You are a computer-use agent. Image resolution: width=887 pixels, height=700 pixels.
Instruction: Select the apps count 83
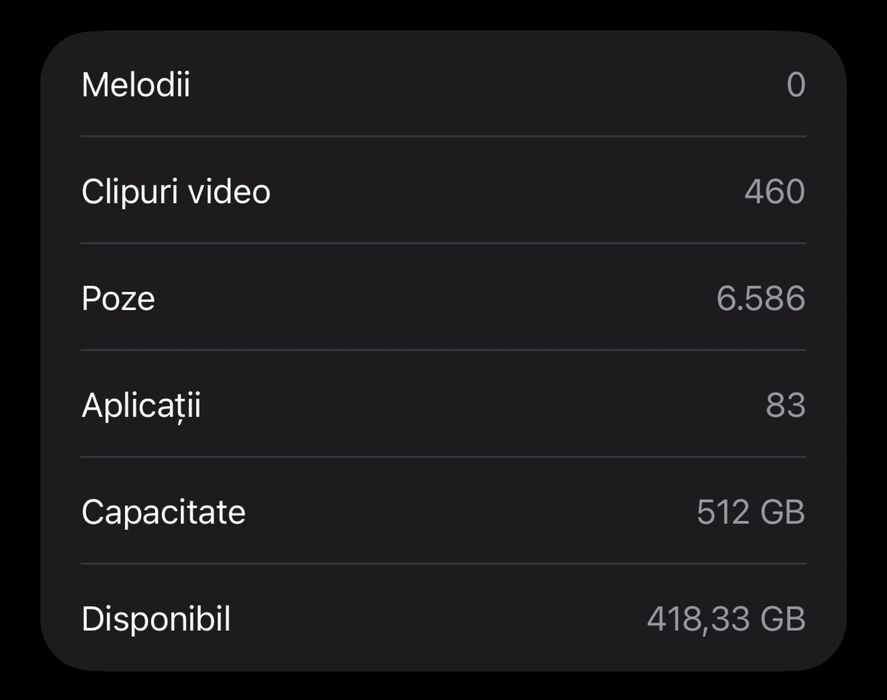coord(785,405)
